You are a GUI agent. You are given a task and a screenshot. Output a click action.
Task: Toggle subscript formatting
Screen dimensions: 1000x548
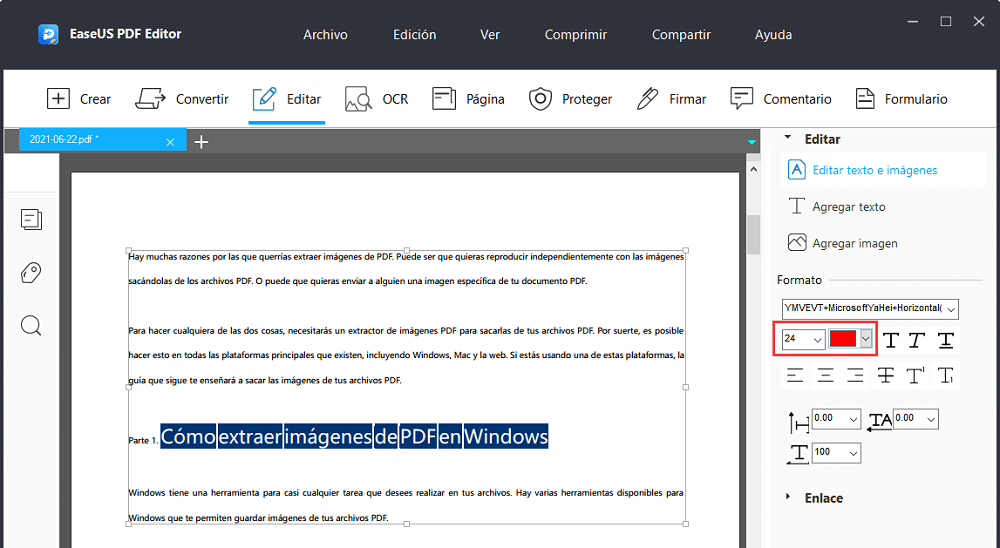click(946, 376)
